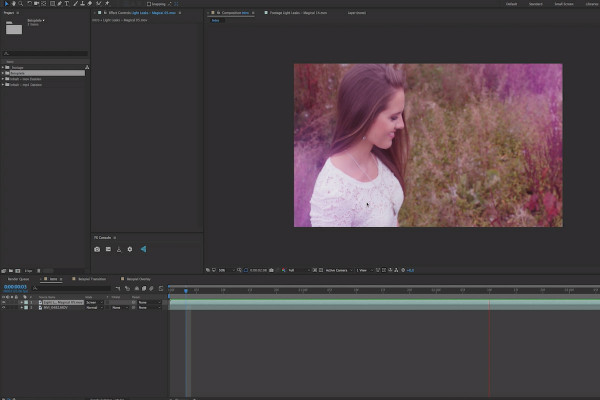The height and width of the screenshot is (400, 600).
Task: Open Normal blending mode dropdown
Action: coord(94,308)
